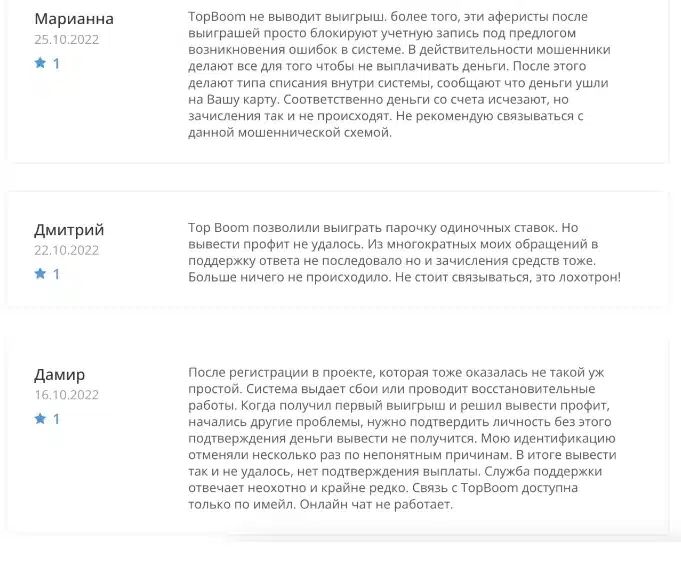Select the rating number 1 beside Дамир's star
Viewport: 681px width, 566px height.
56,419
